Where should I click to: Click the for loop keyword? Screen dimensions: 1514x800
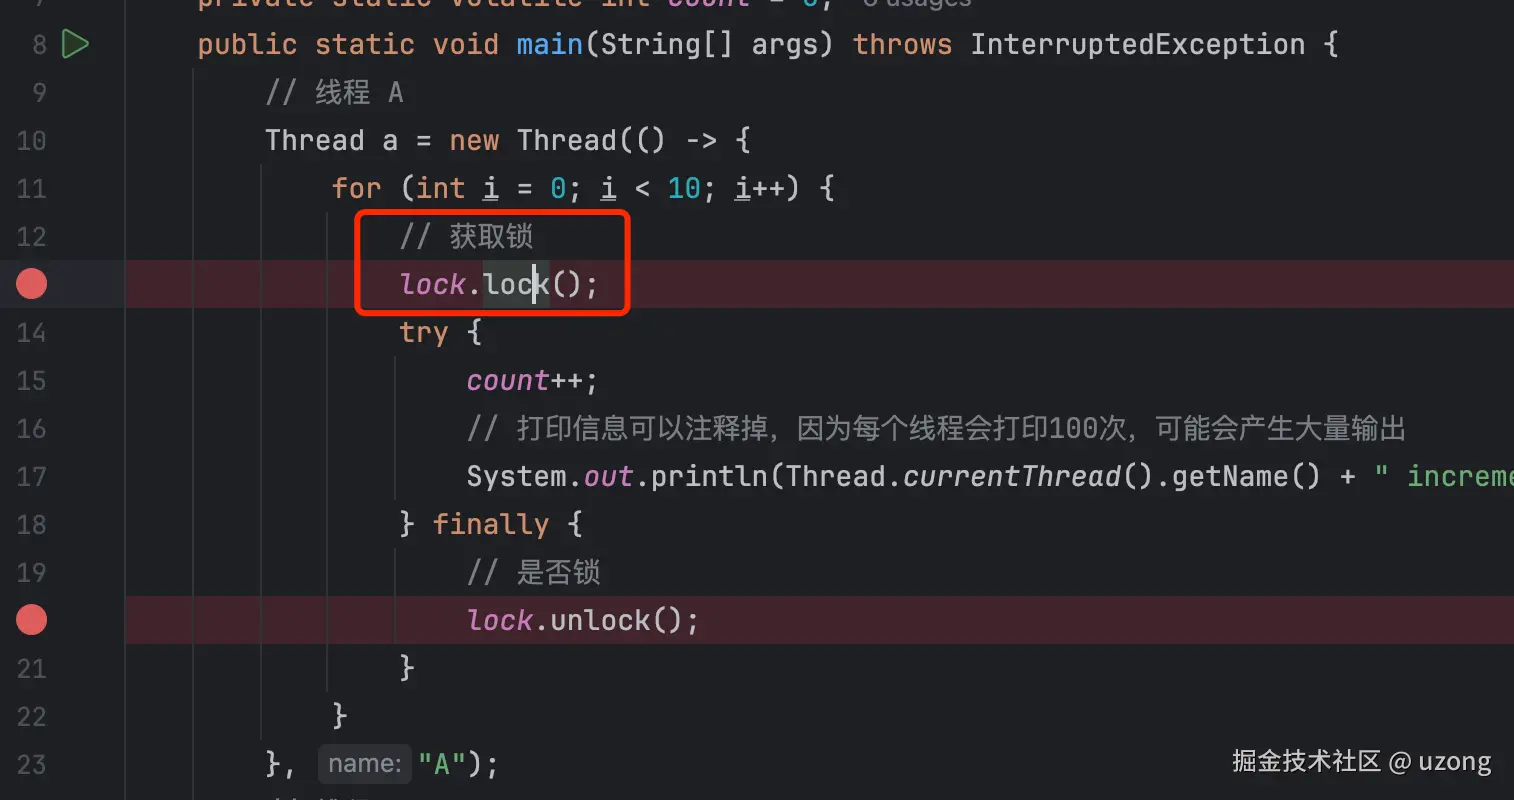coord(356,188)
